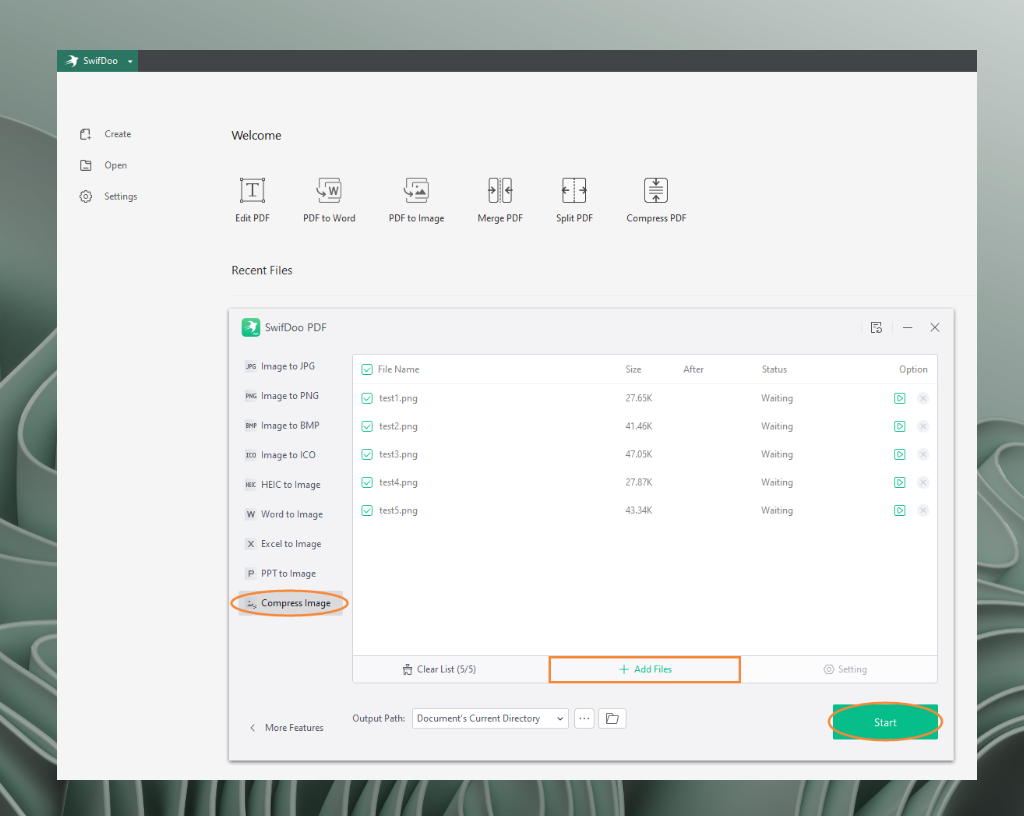This screenshot has width=1024, height=816.
Task: Open the compression Setting button
Action: 845,669
